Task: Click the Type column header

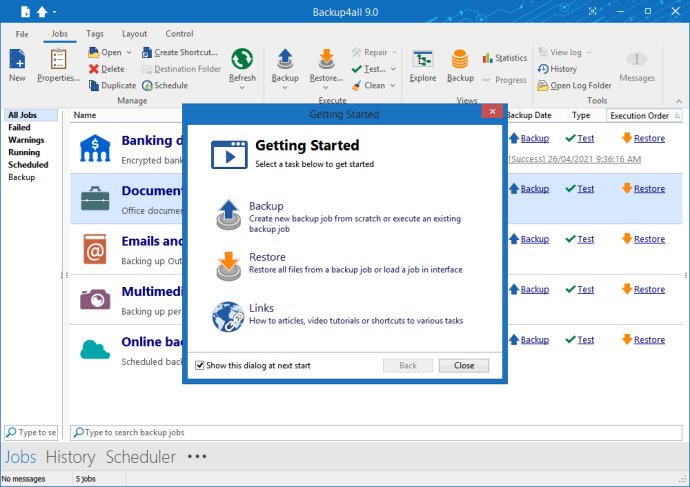Action: [x=581, y=115]
